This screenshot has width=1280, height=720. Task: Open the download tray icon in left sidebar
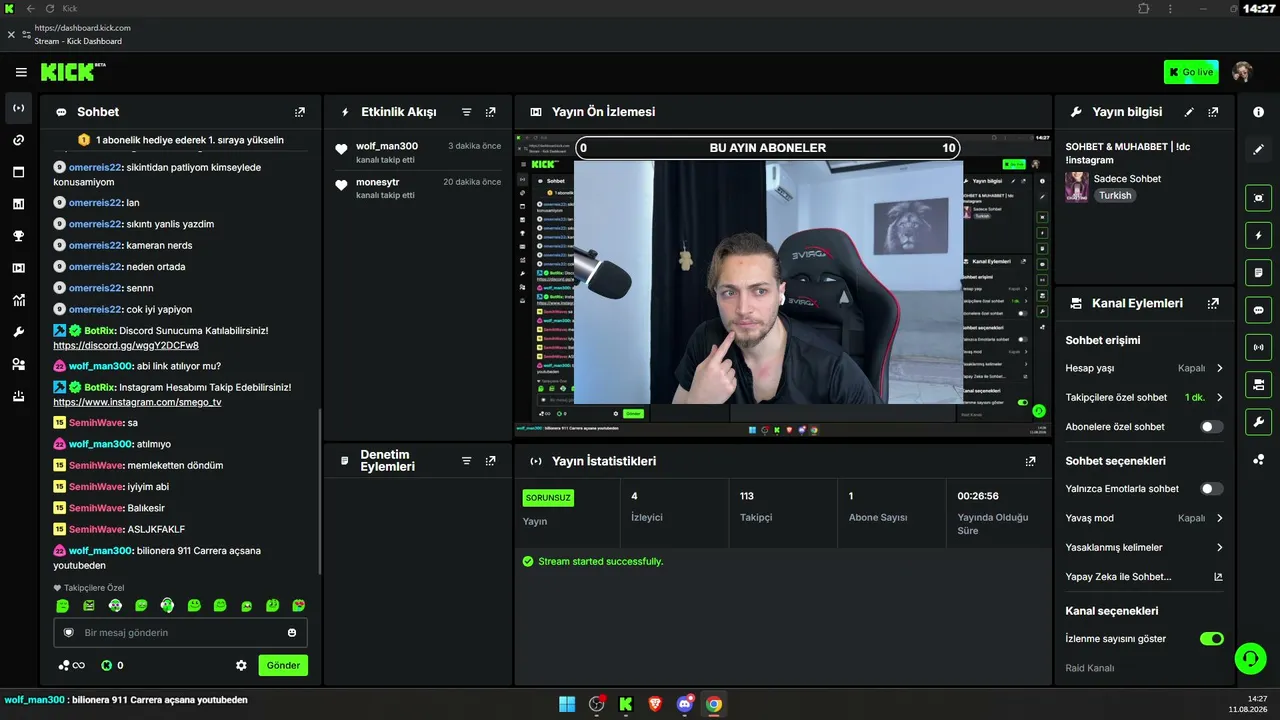(18, 396)
